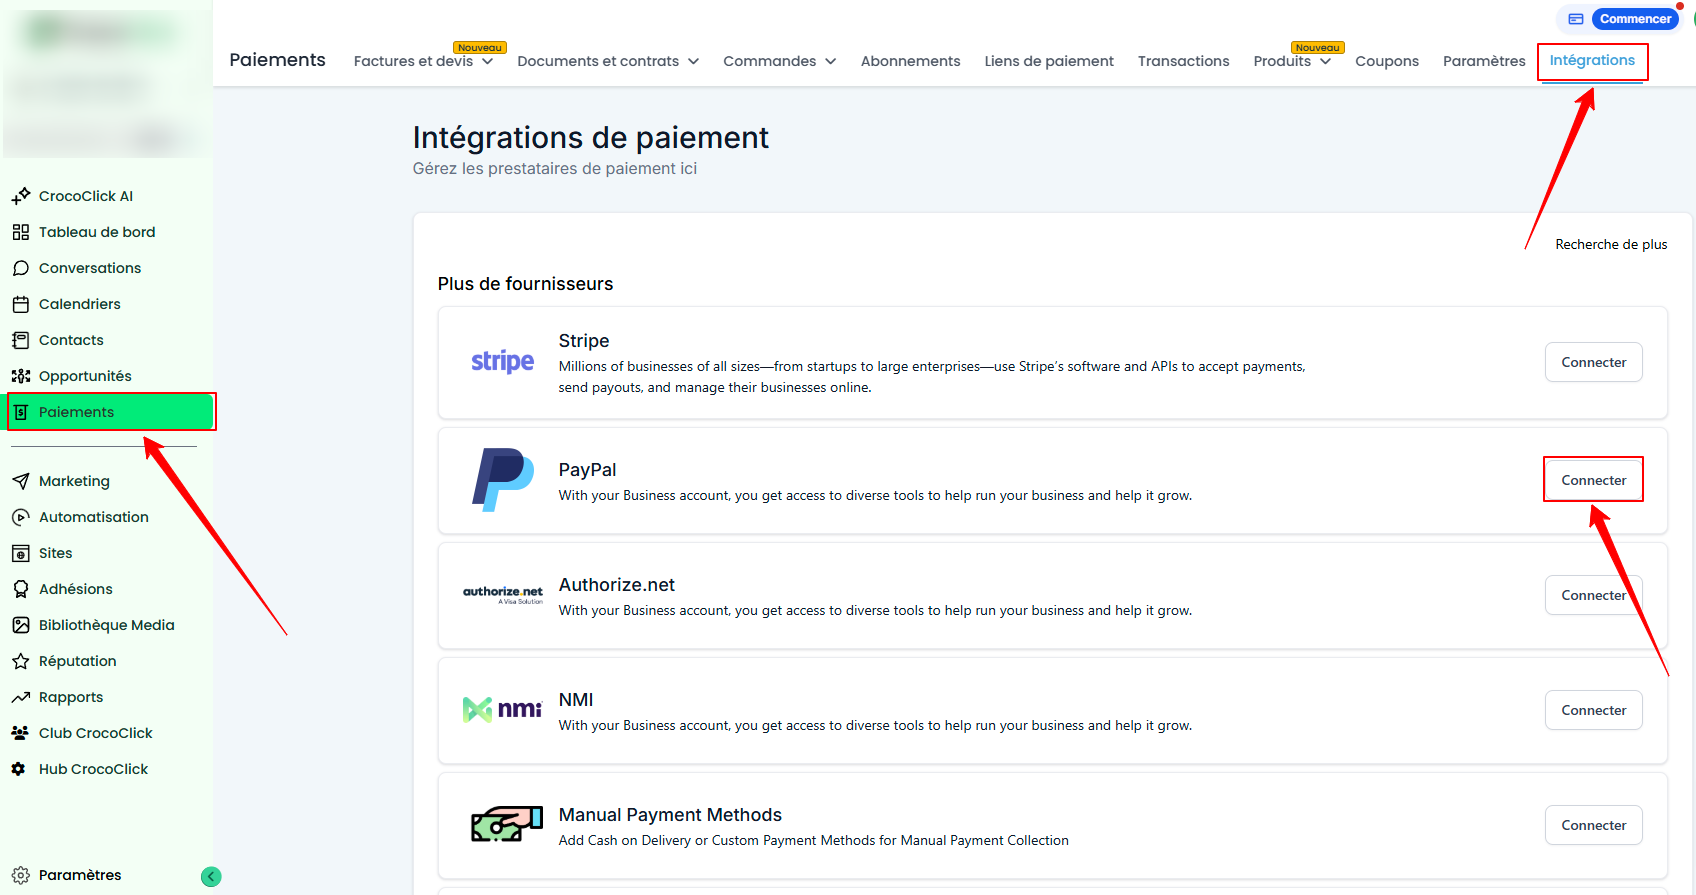Open the Paramètres tab in top navigation
Viewport: 1696px width, 895px height.
pyautogui.click(x=1484, y=61)
